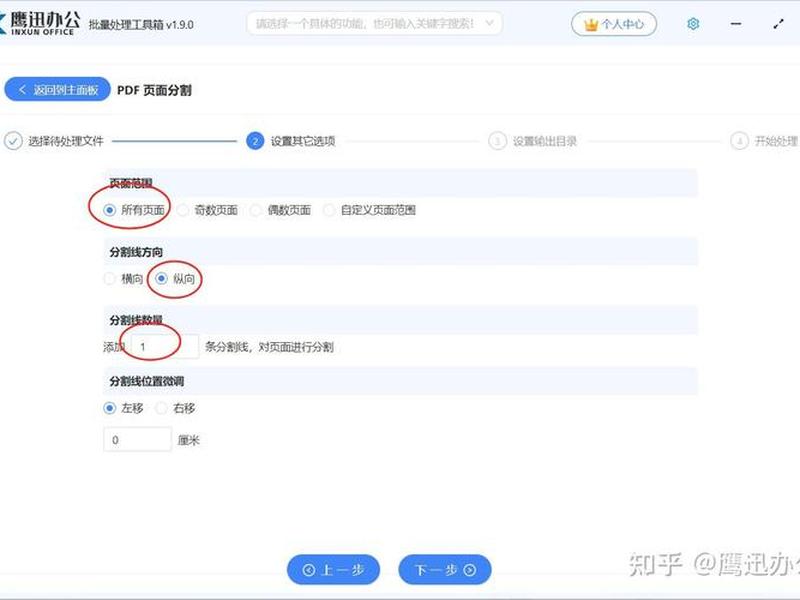Go to 开始处理 step

(776, 141)
